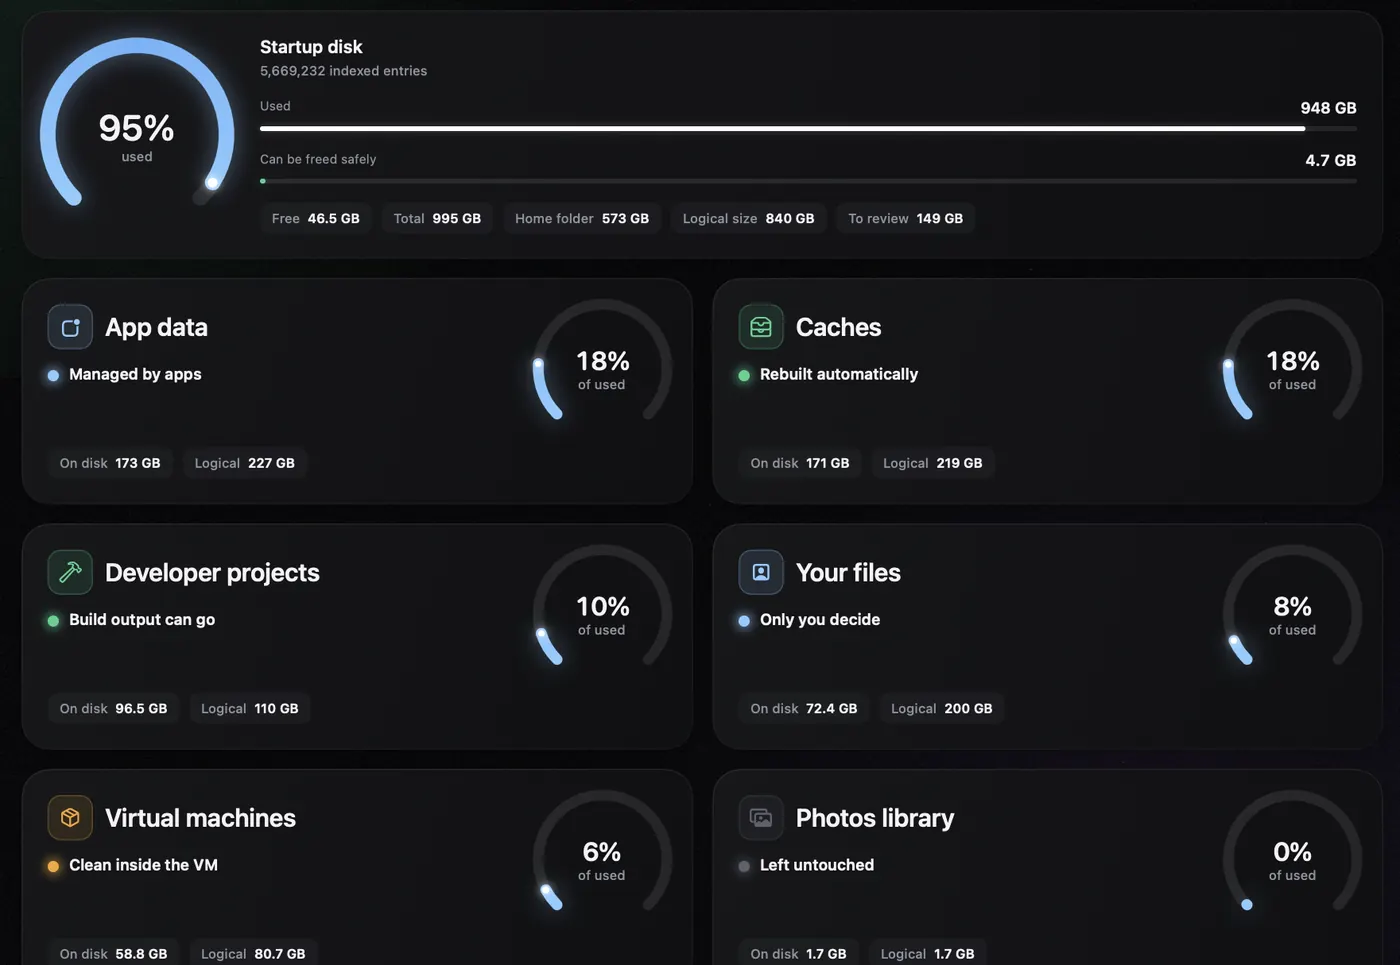Click the Total 995 GB chip
This screenshot has height=965, width=1400.
pyautogui.click(x=437, y=218)
